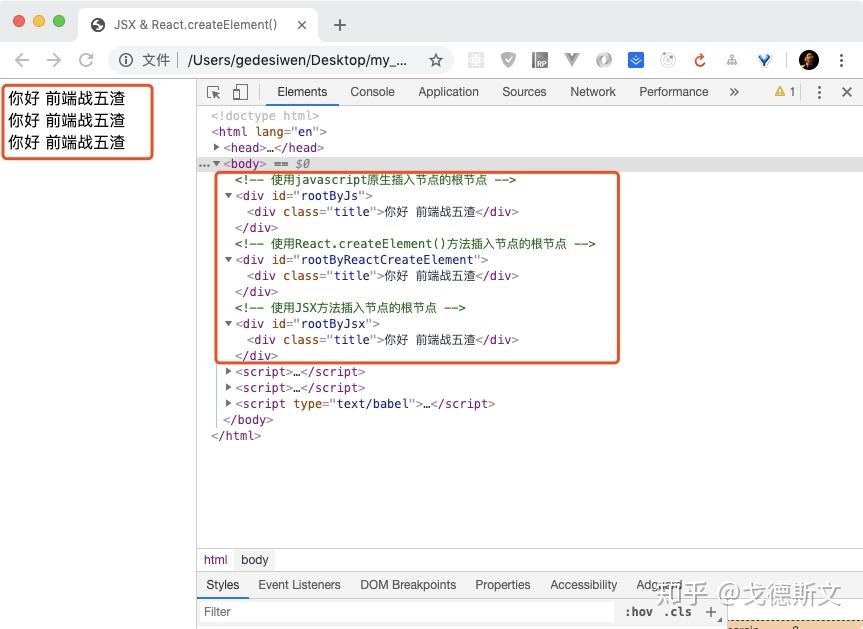This screenshot has width=863, height=629.
Task: Click the Styles filter input field
Action: (300, 611)
